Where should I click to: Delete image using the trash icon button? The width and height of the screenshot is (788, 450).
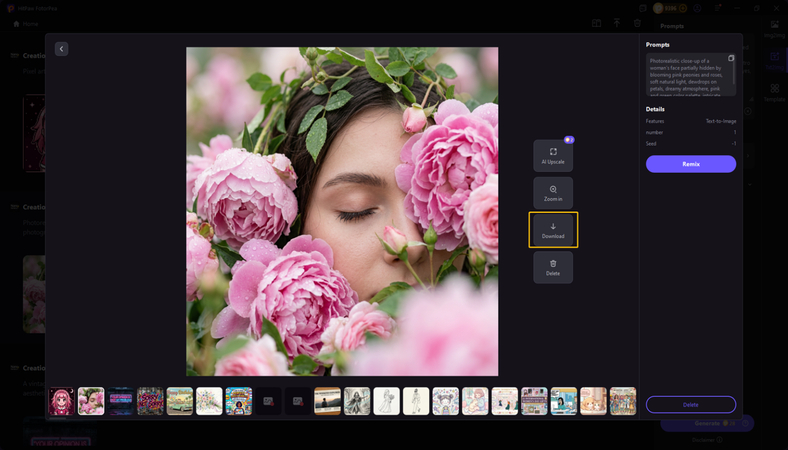pos(552,267)
